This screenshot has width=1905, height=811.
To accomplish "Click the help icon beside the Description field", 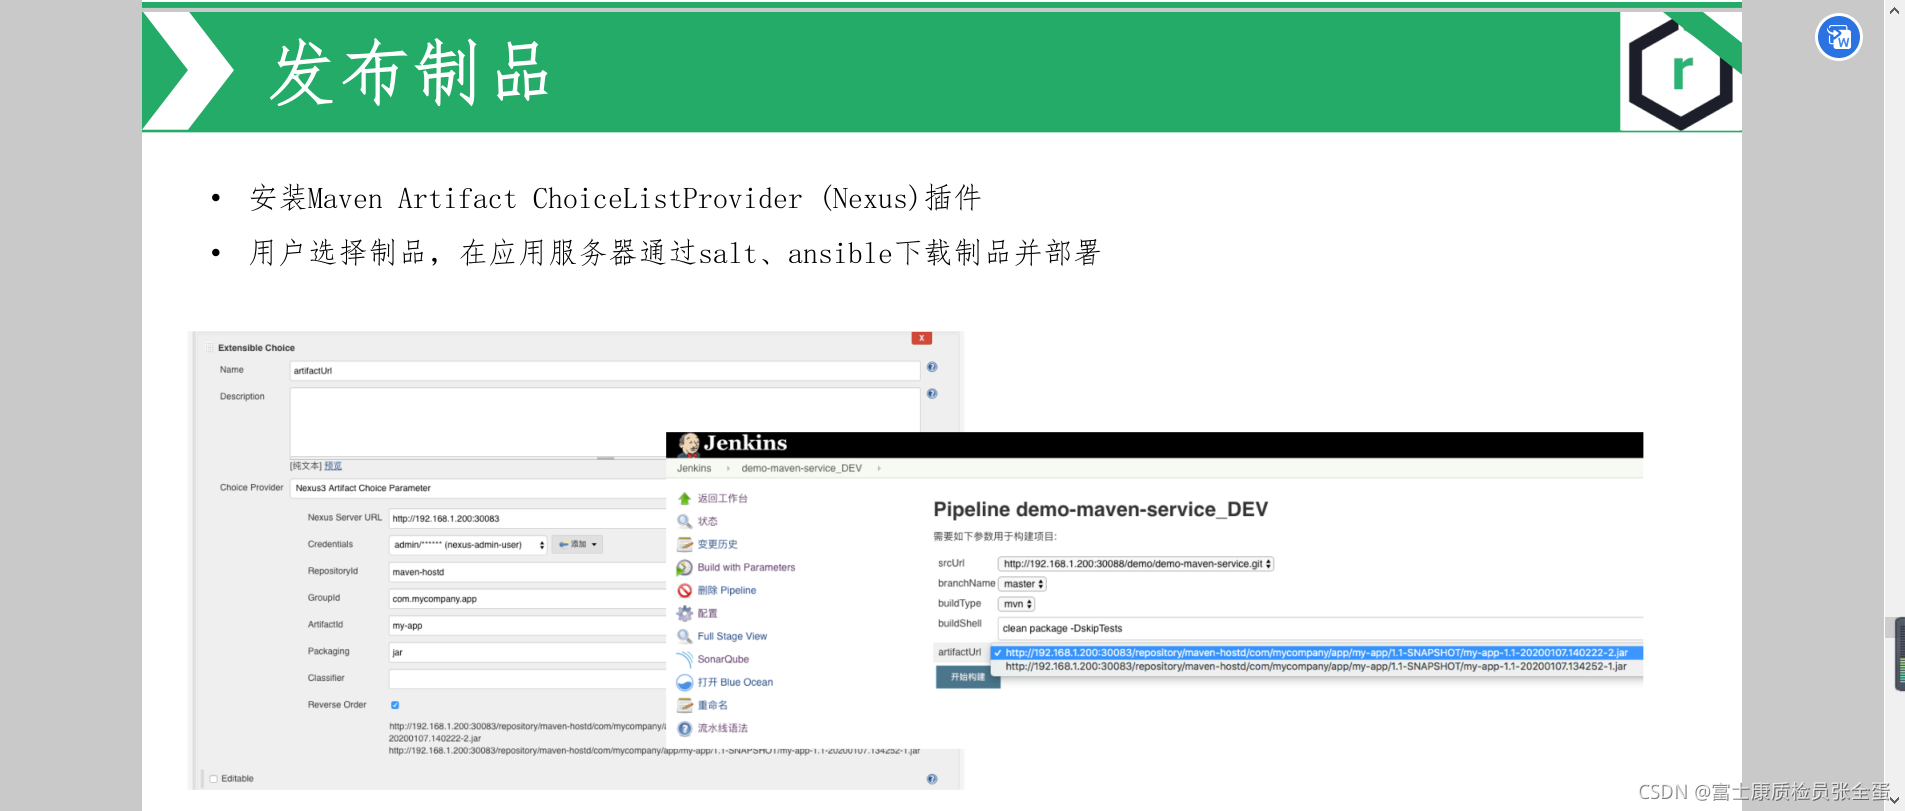I will 932,394.
